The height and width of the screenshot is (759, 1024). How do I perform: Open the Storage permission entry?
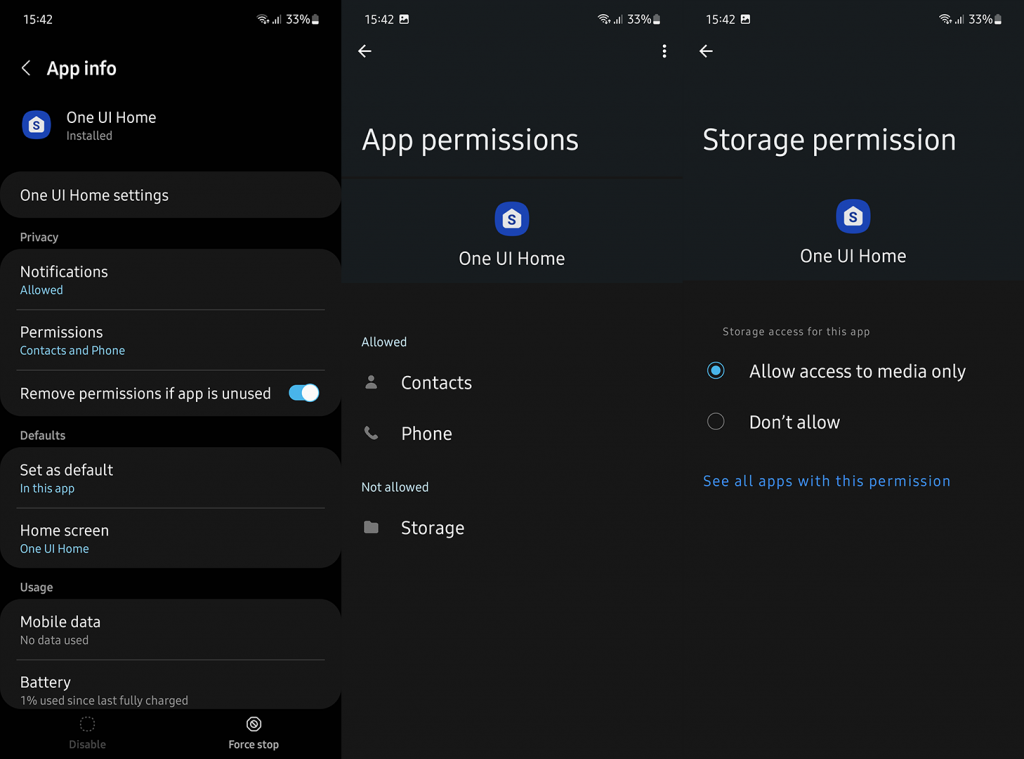[x=512, y=527]
